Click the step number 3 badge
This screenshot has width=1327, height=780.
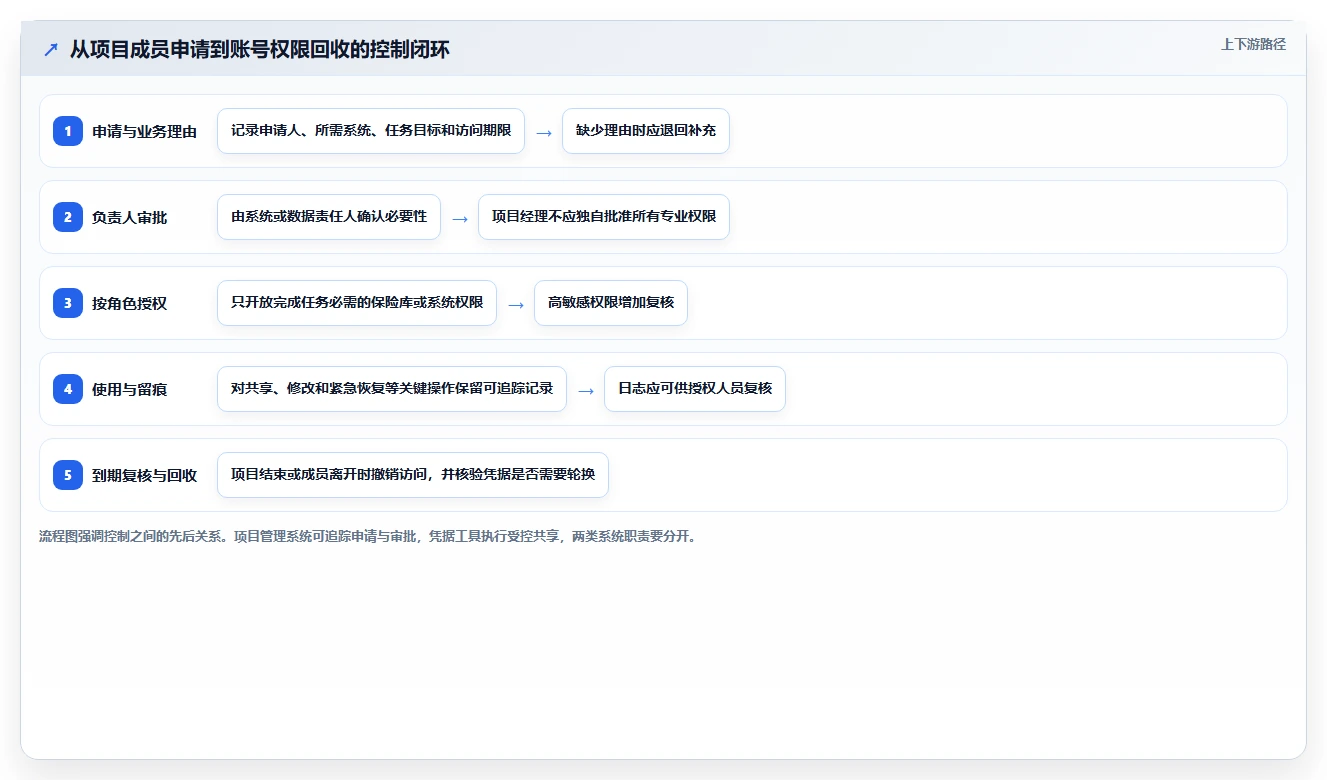click(x=68, y=303)
